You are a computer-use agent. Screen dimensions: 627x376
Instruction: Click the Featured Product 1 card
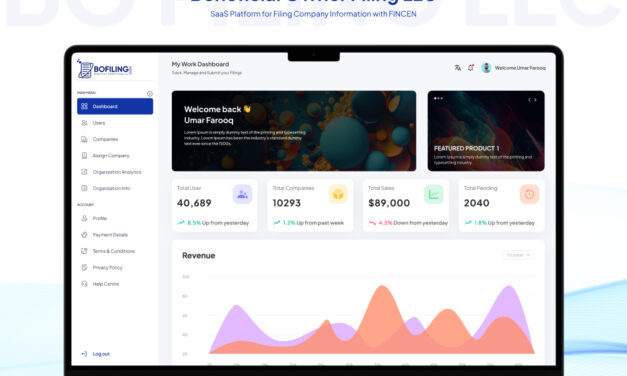click(486, 131)
